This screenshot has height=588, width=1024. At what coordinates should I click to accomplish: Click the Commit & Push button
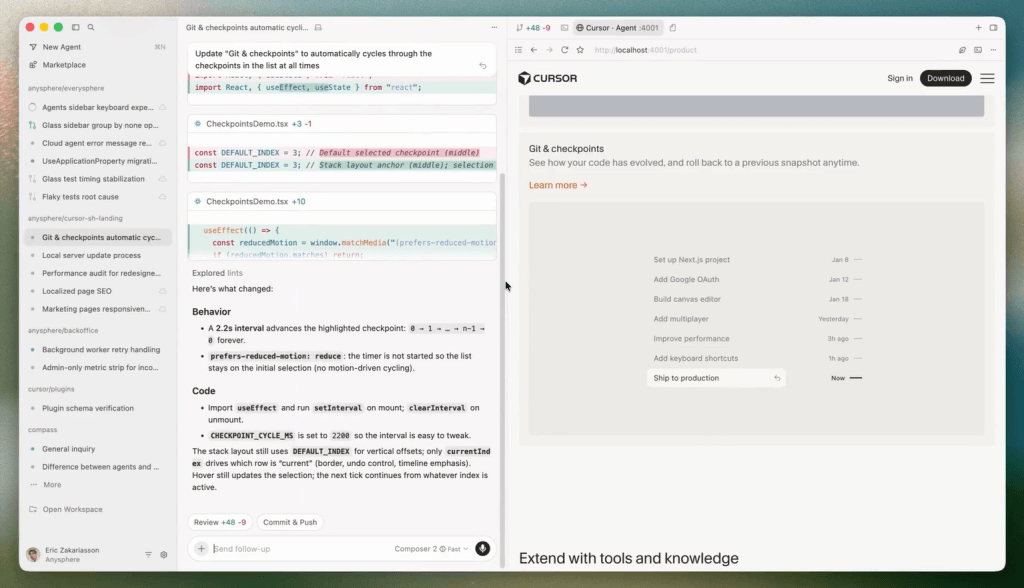coord(290,522)
